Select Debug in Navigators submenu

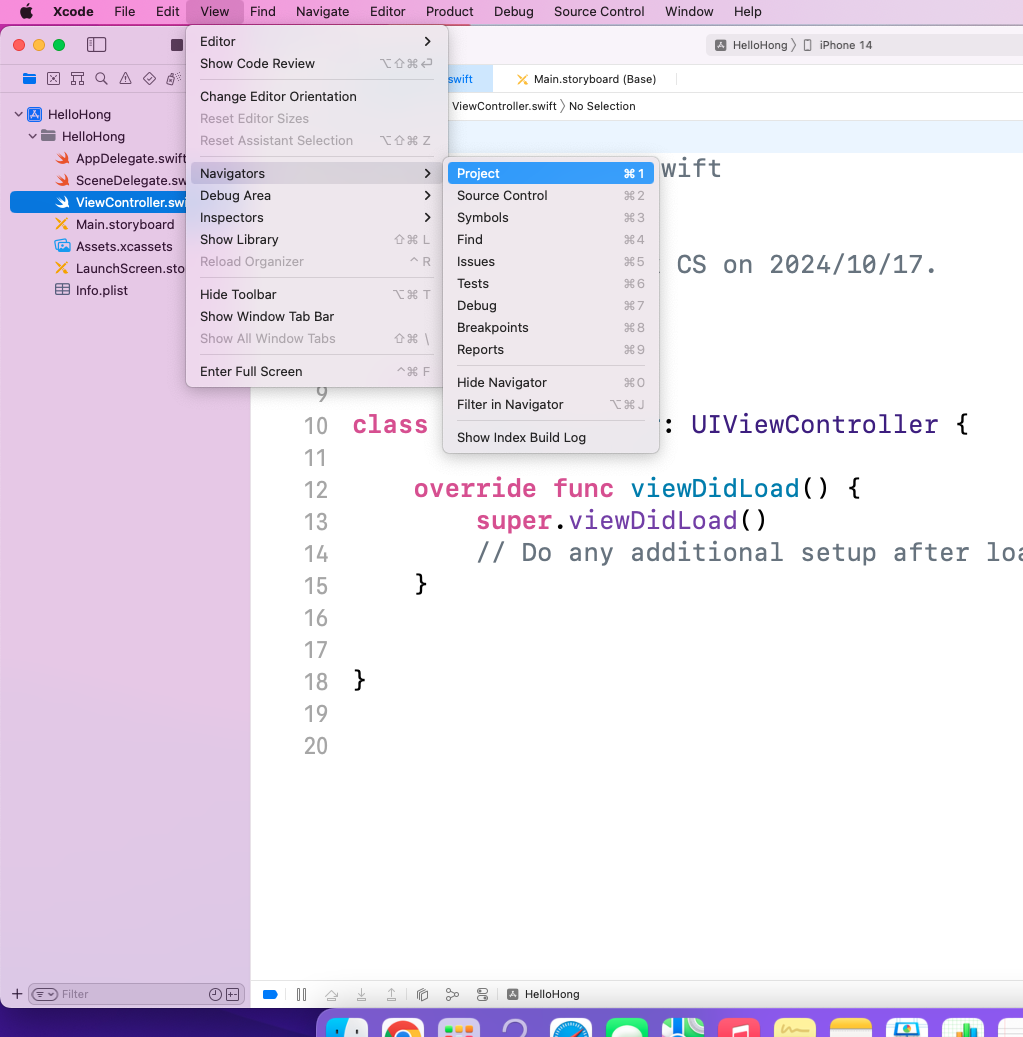(x=550, y=306)
